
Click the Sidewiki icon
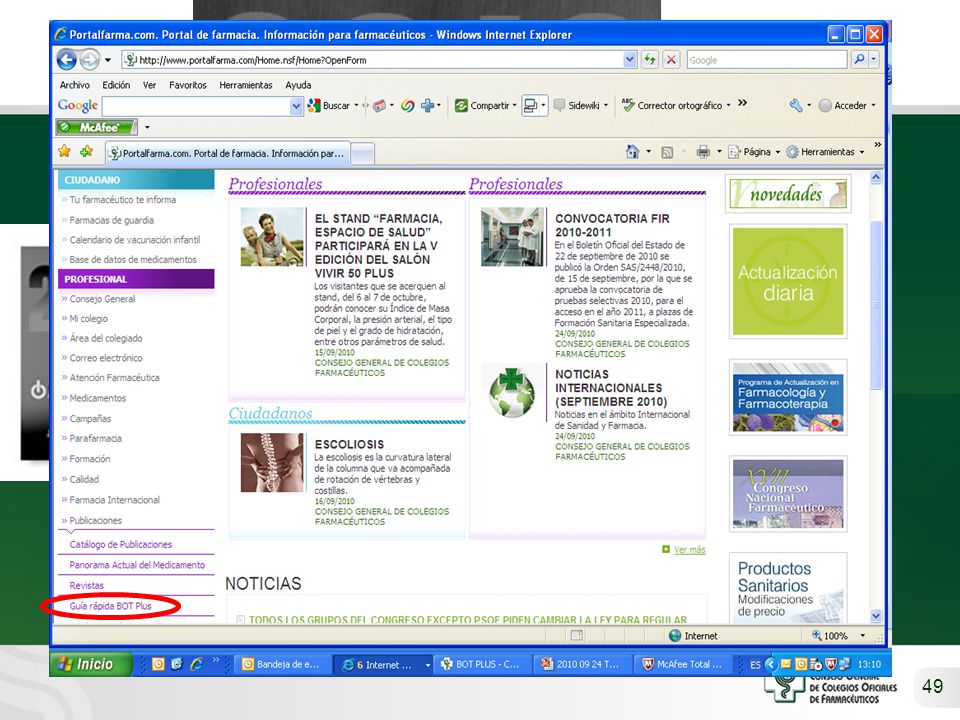(x=559, y=105)
